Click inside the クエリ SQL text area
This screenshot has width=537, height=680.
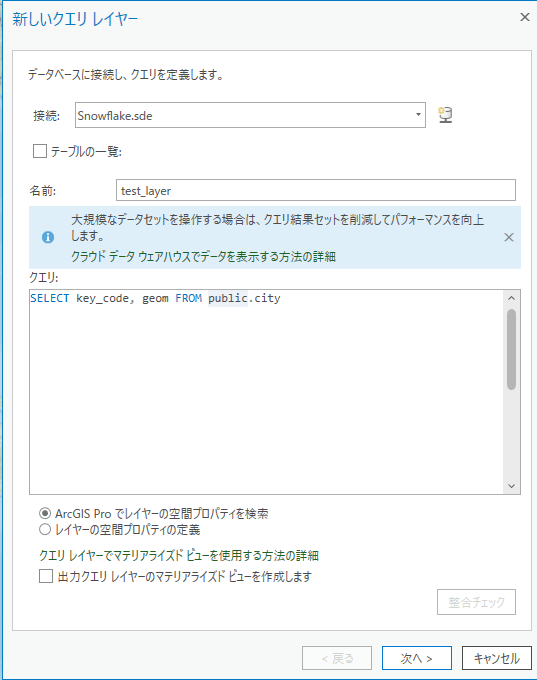266,392
